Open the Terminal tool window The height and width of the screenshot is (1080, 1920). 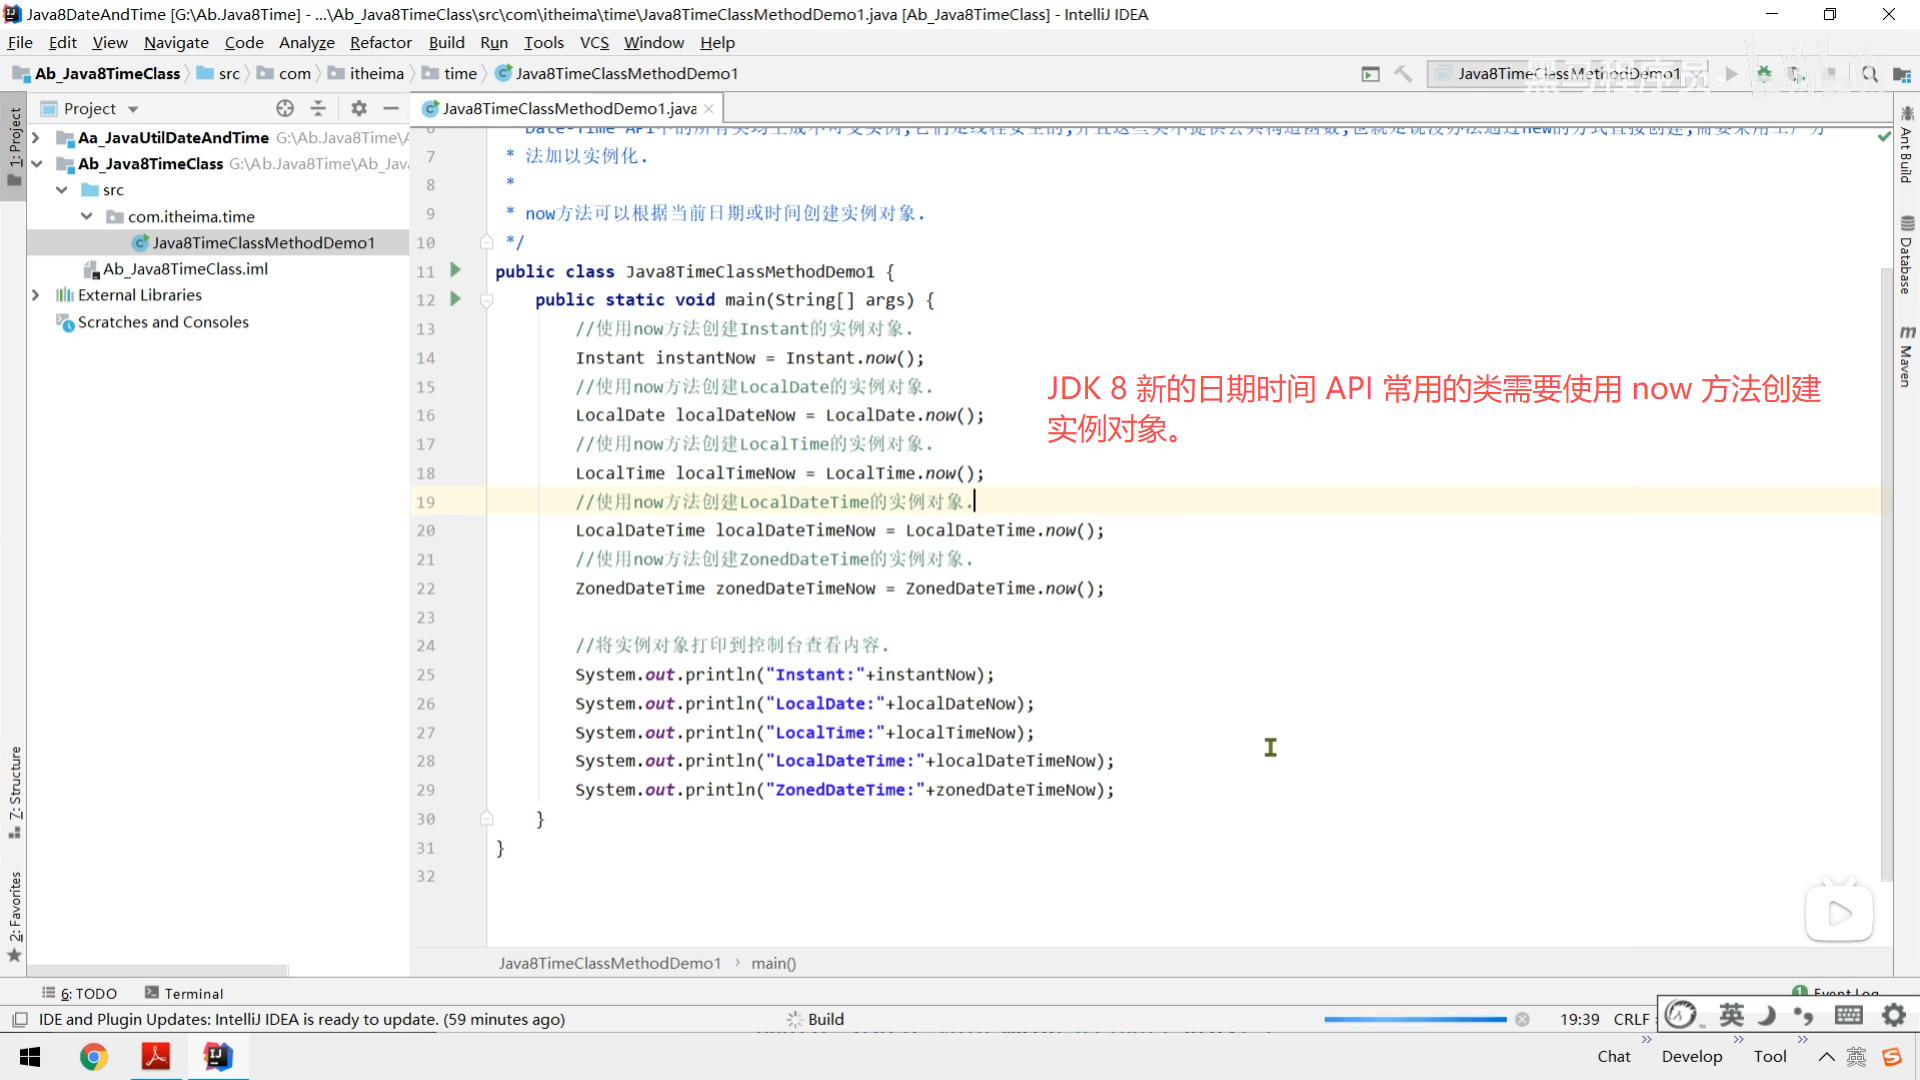click(x=184, y=993)
